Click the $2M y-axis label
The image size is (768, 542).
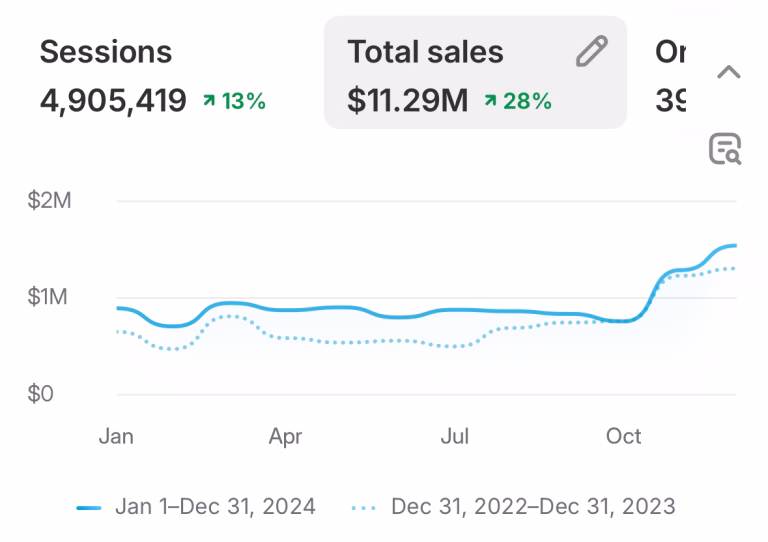pyautogui.click(x=49, y=201)
